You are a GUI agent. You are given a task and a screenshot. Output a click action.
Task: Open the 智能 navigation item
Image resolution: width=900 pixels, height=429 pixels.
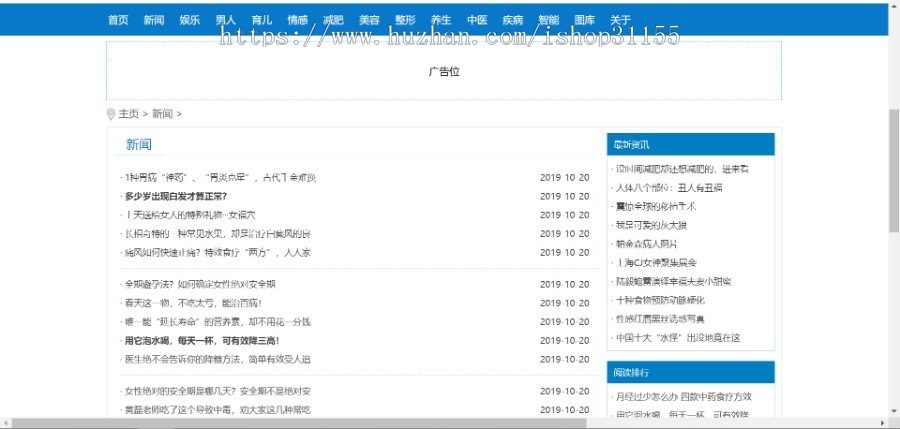click(549, 20)
